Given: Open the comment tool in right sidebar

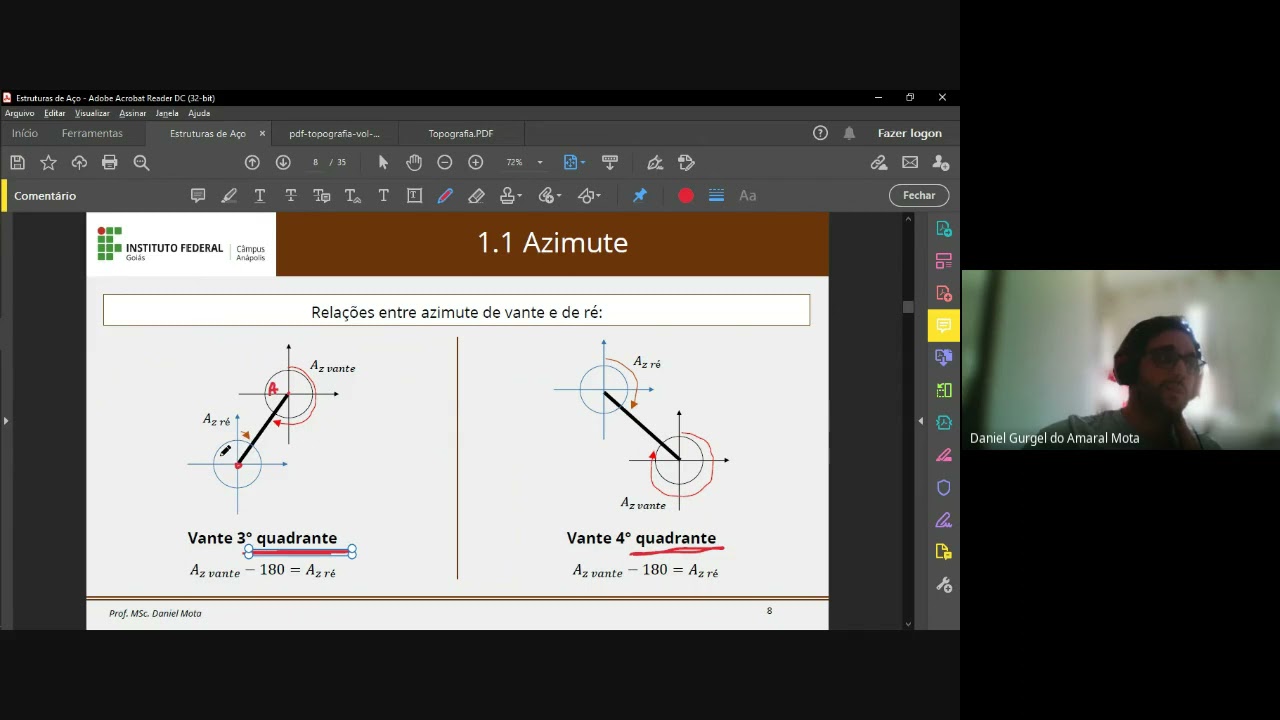Looking at the screenshot, I should coord(943,325).
